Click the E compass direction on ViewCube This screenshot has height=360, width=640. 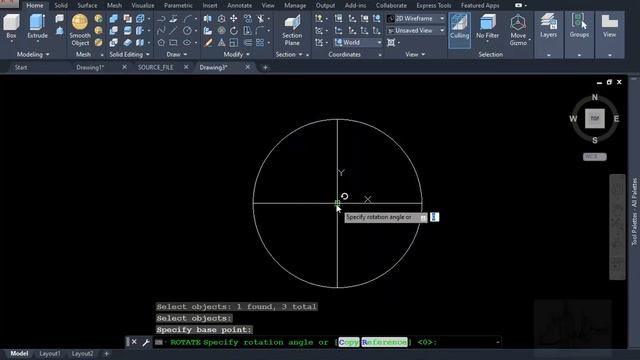click(616, 119)
